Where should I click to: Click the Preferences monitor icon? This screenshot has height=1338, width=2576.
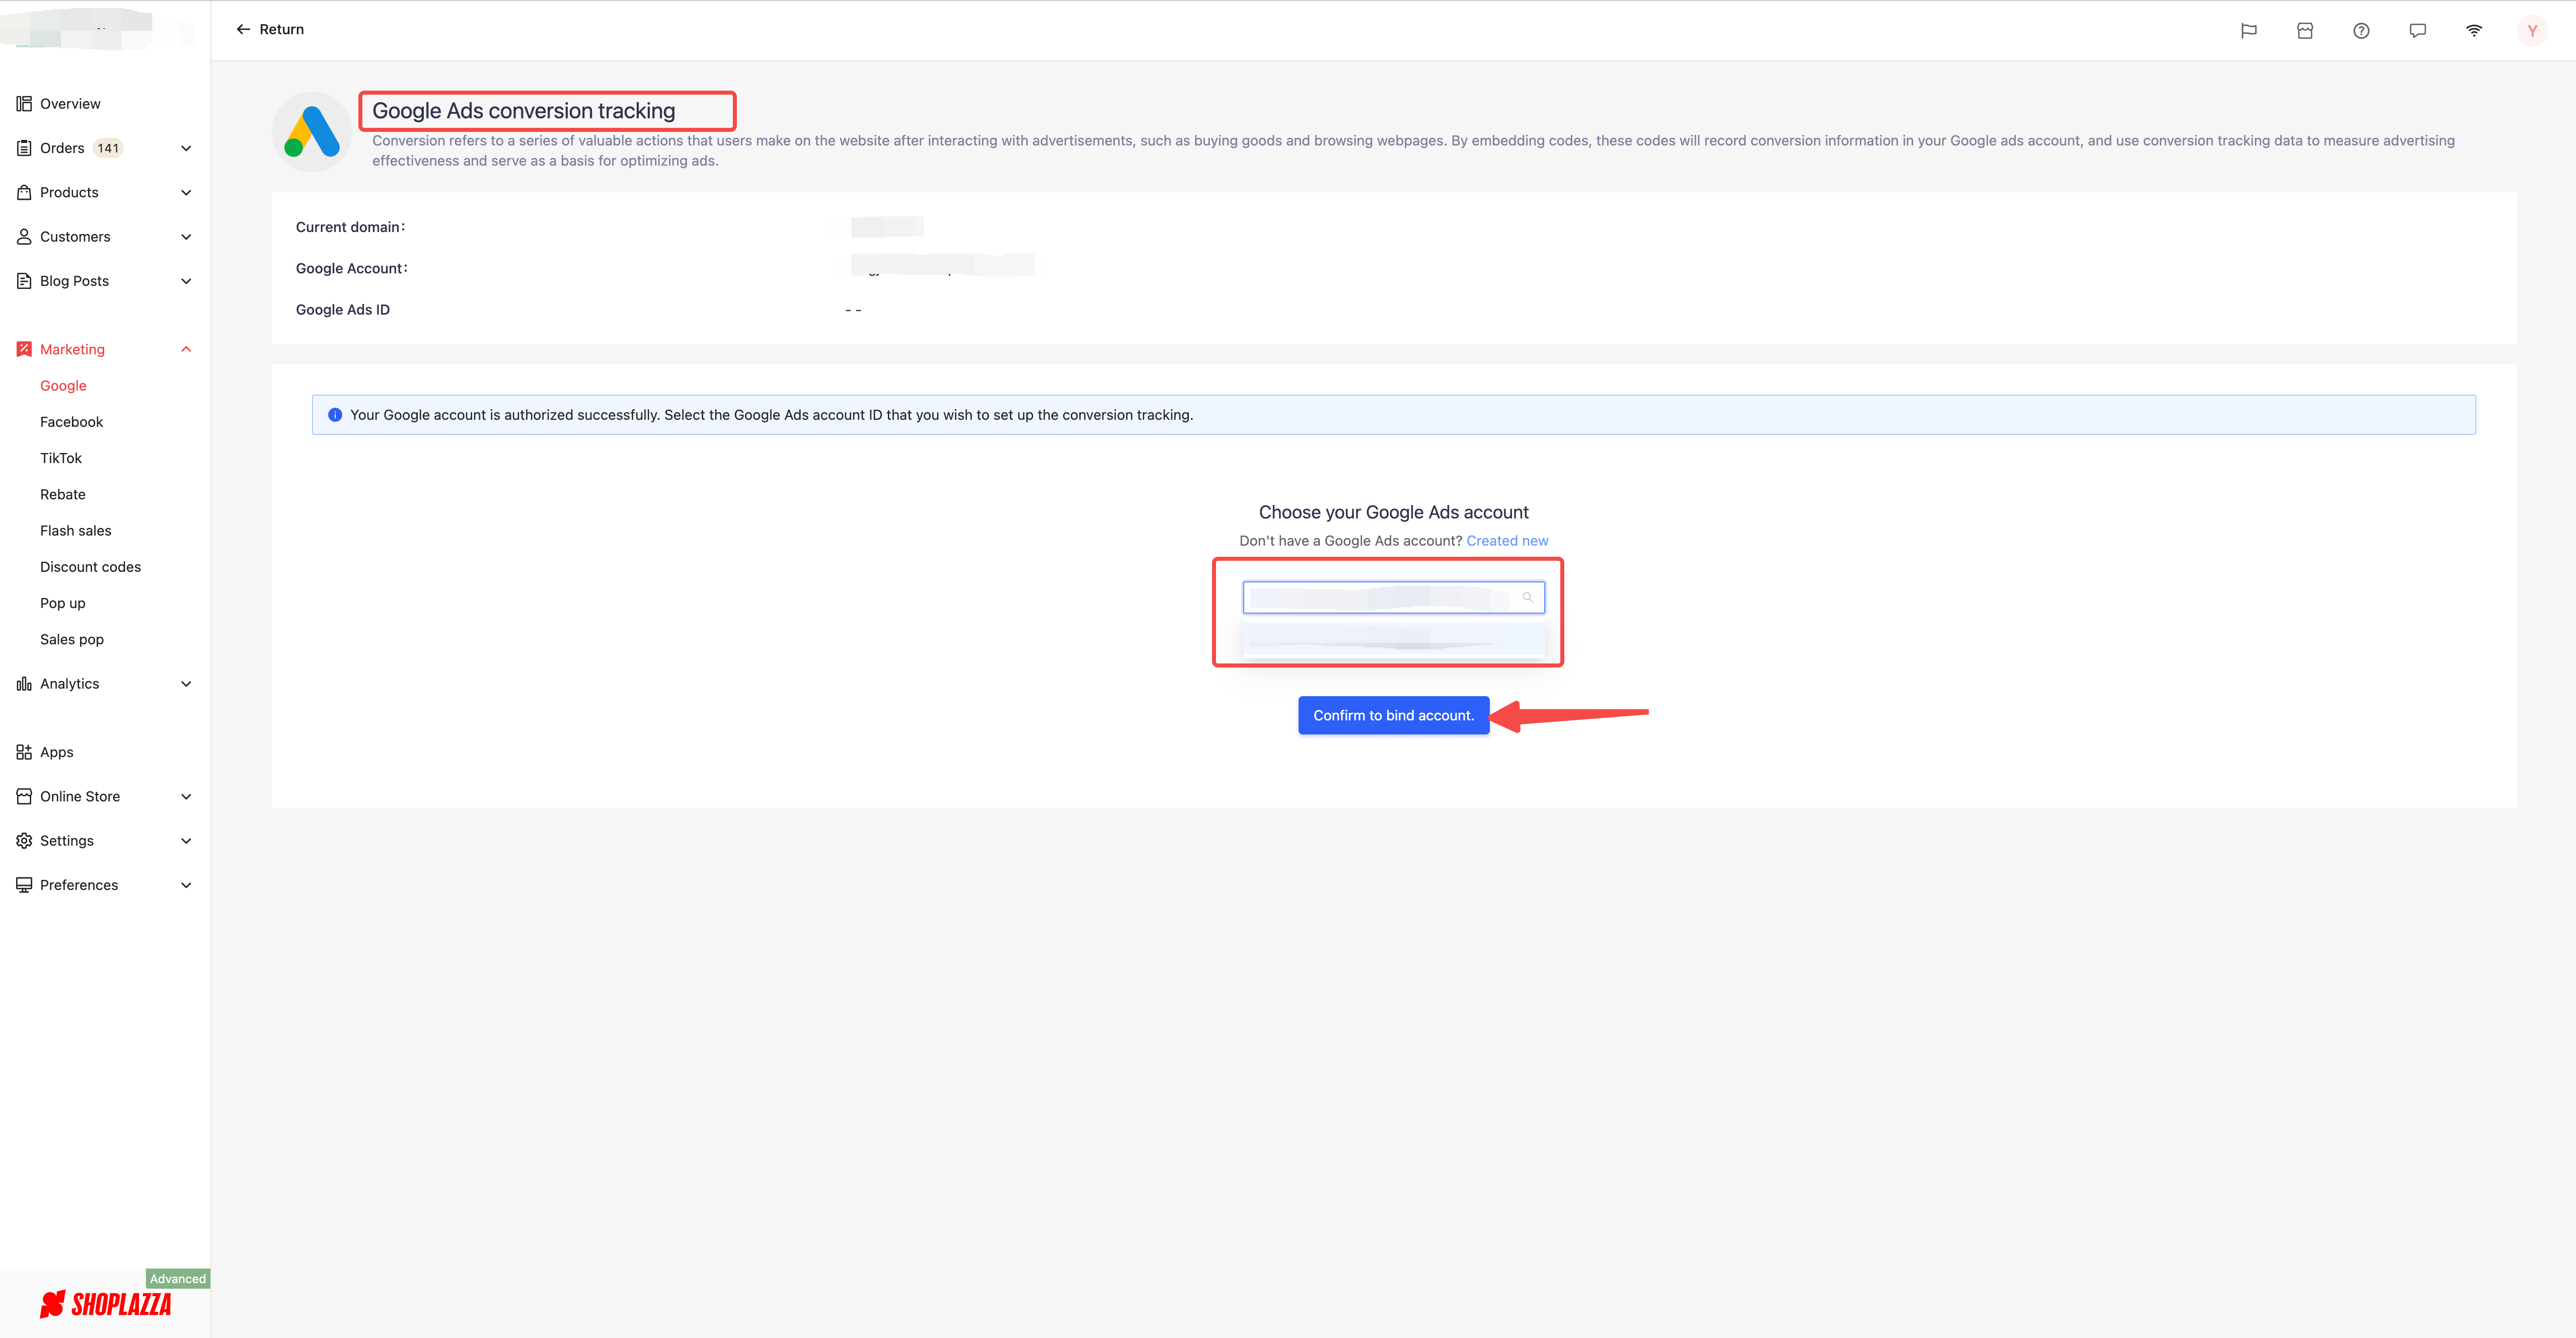[x=24, y=885]
